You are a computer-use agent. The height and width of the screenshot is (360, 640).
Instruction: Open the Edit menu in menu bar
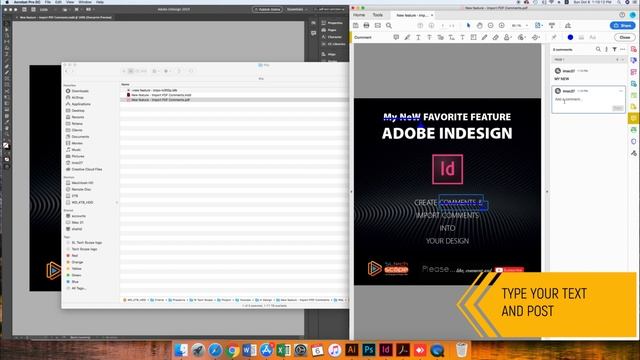(58, 2)
